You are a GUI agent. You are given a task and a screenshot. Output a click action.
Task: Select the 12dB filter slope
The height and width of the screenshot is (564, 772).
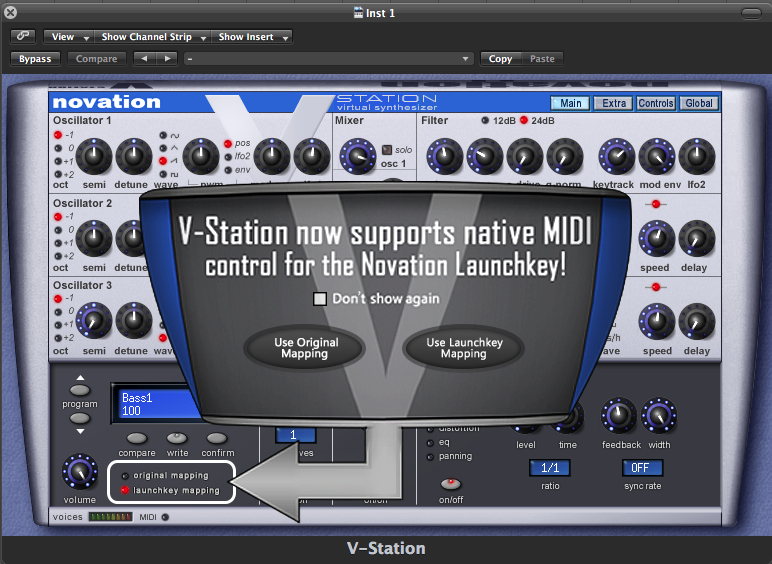pyautogui.click(x=485, y=120)
